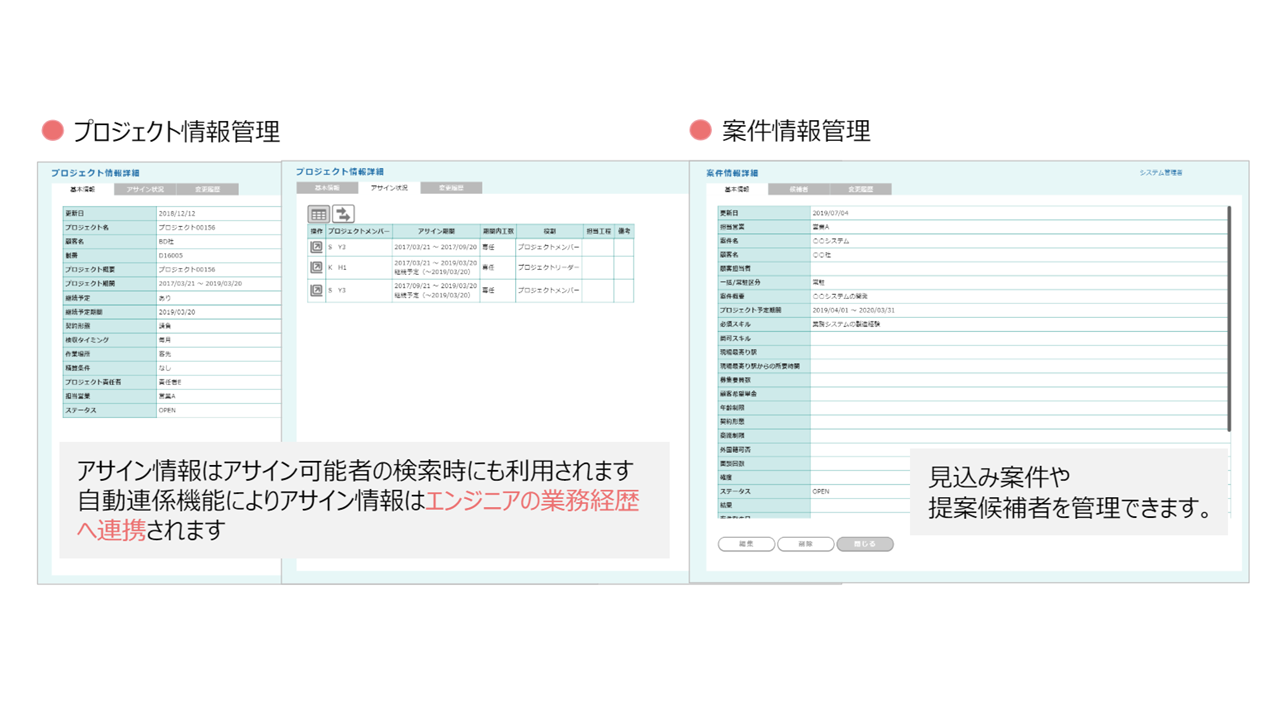
Task: Click the プロジェクトリーダー role cell
Action: tap(549, 268)
